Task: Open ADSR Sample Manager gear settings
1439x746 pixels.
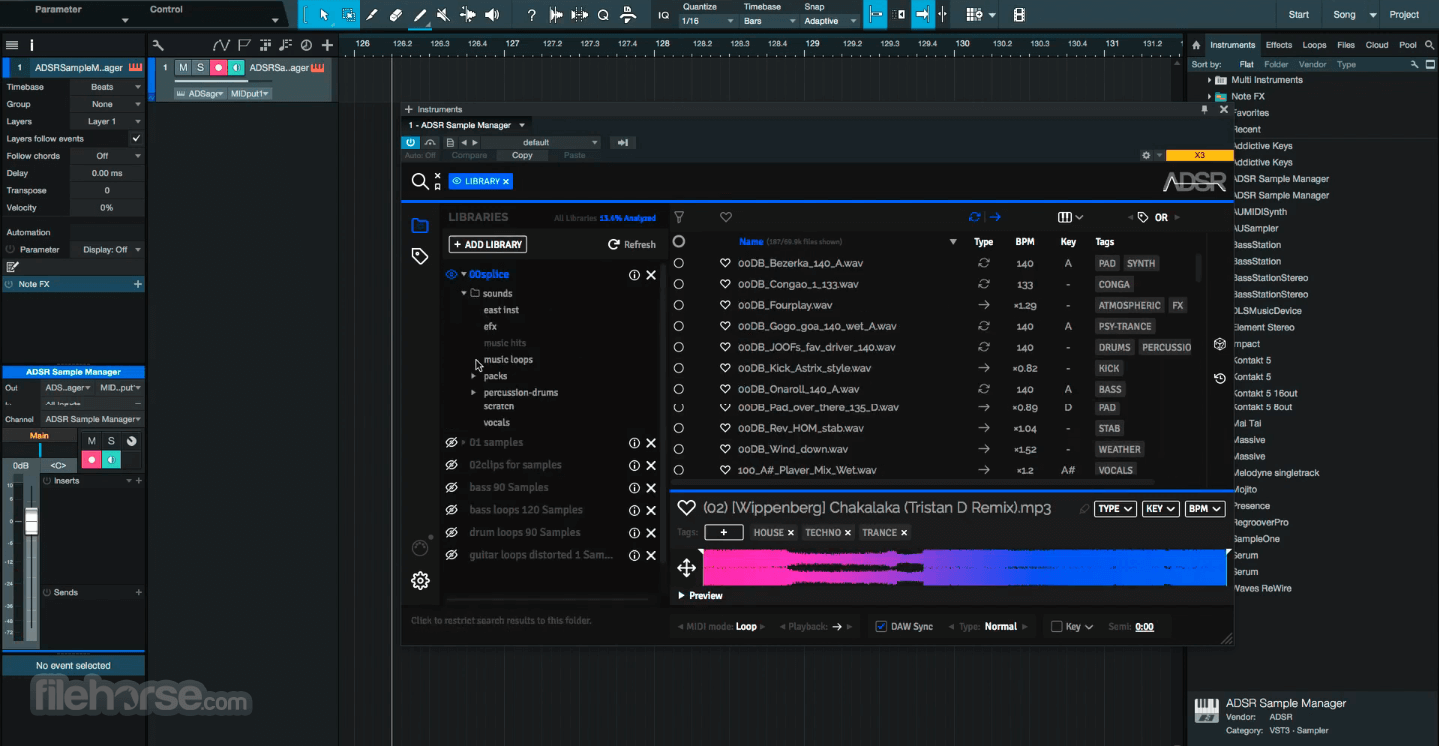Action: pyautogui.click(x=420, y=580)
